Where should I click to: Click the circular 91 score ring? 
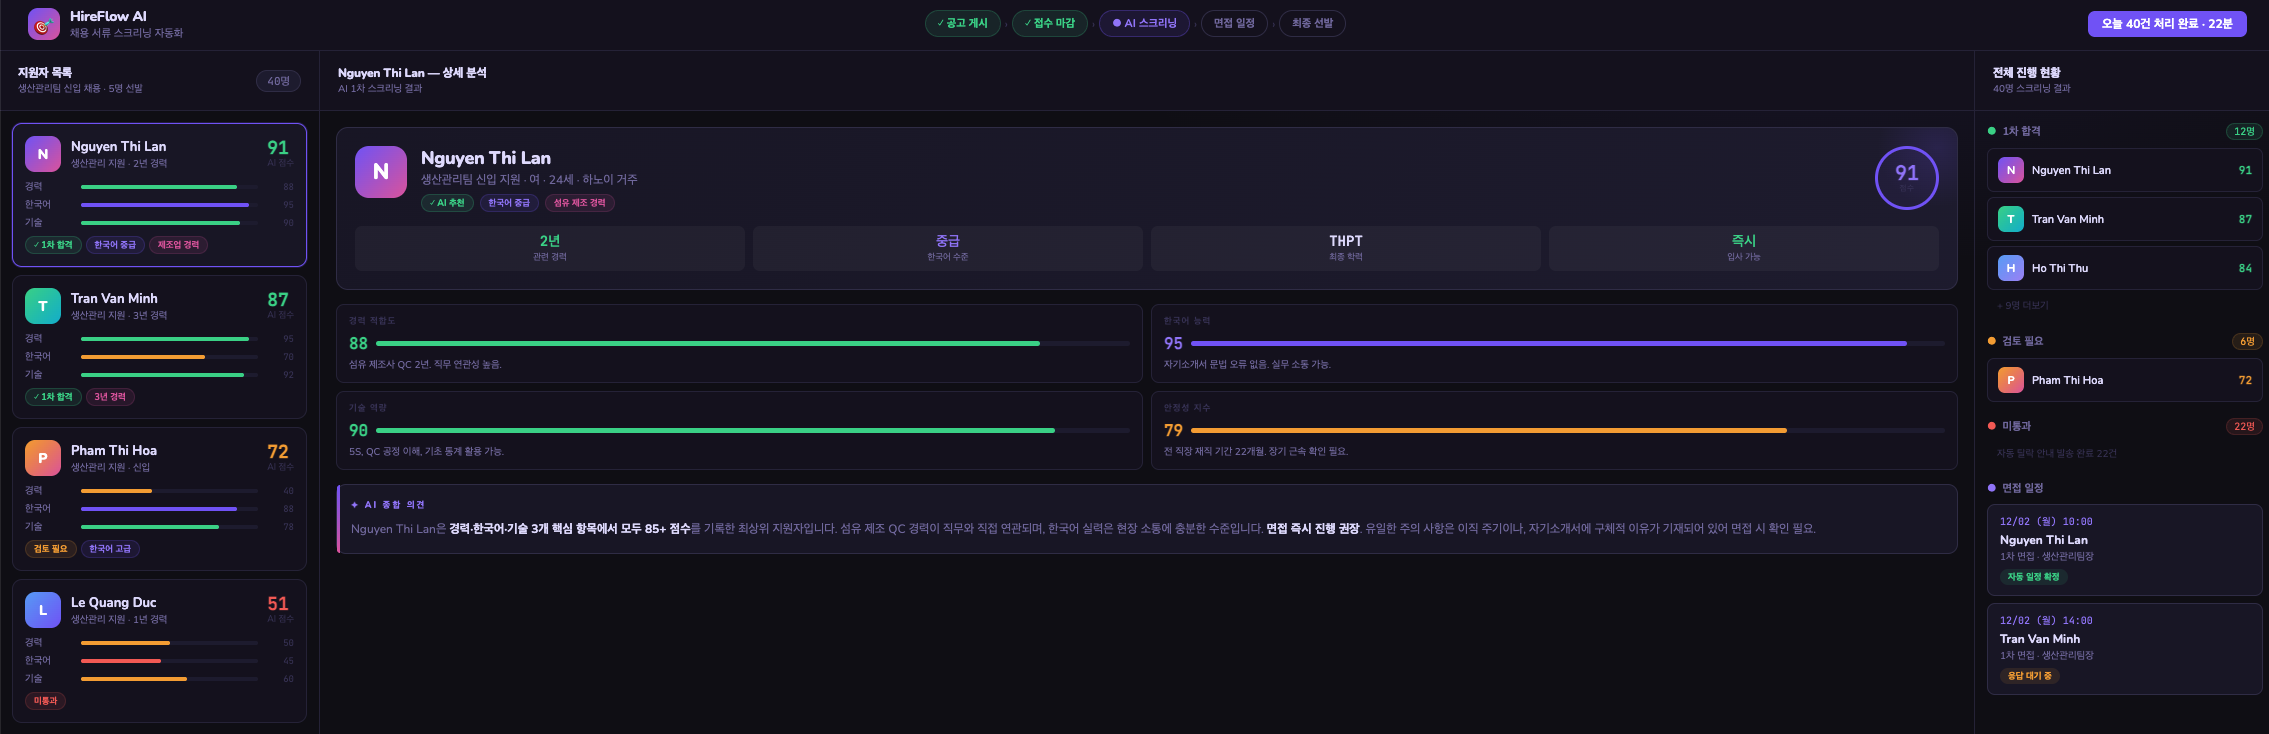point(1906,178)
